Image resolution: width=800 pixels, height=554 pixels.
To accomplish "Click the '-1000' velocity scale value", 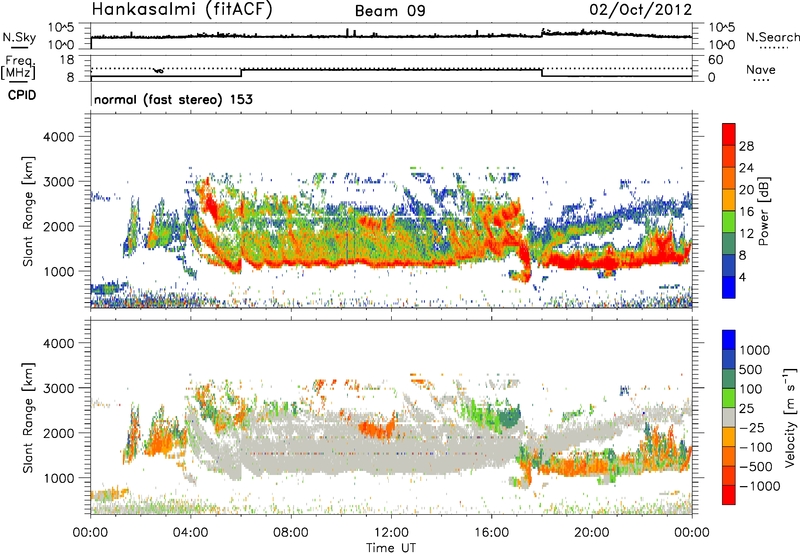I will 759,486.
